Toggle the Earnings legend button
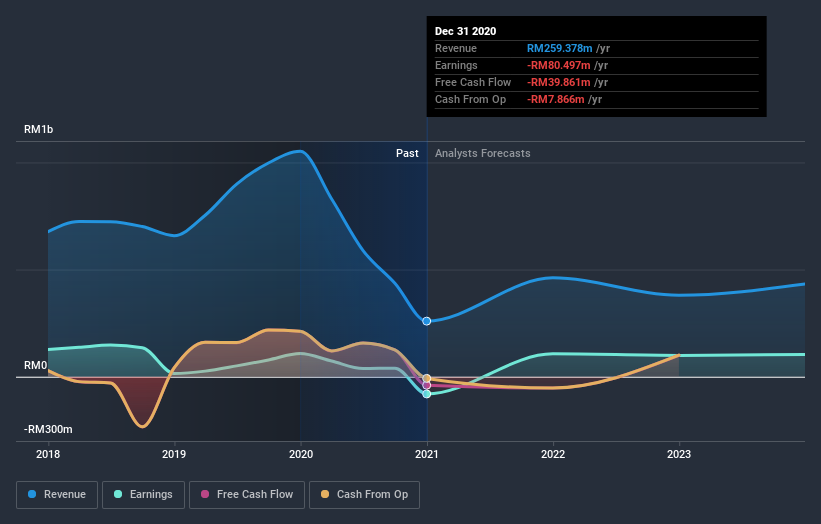The image size is (821, 524). click(x=143, y=495)
